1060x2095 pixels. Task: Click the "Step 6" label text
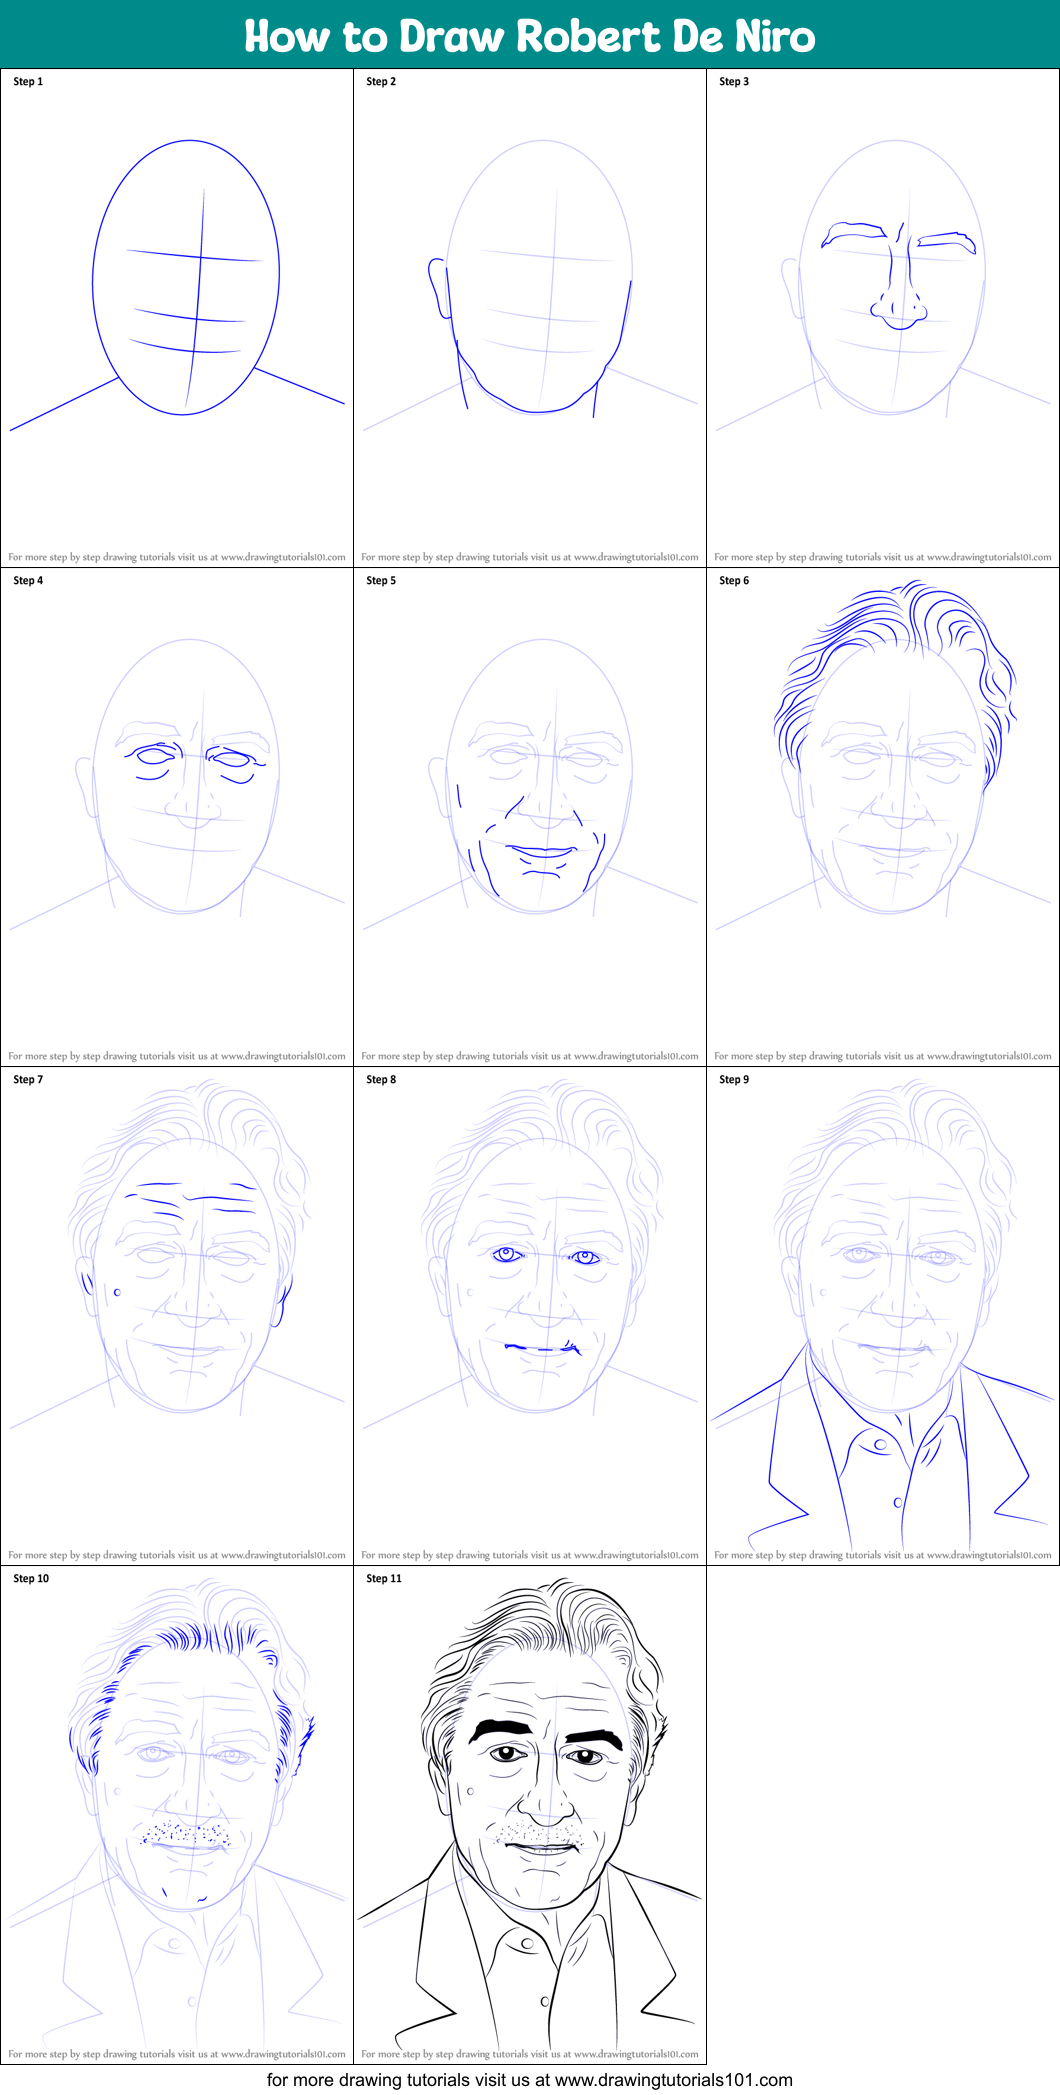734,581
